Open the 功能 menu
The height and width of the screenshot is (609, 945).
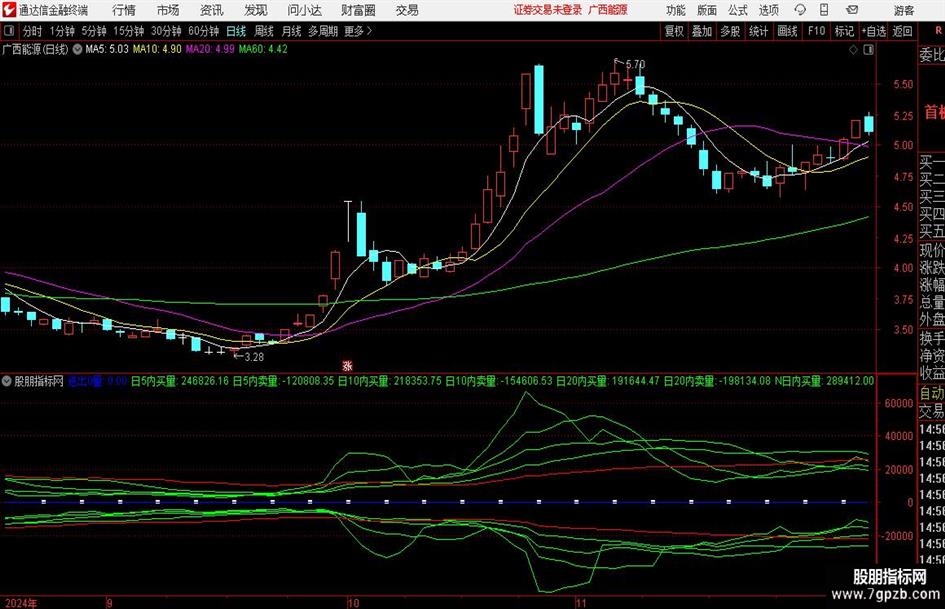pyautogui.click(x=676, y=10)
